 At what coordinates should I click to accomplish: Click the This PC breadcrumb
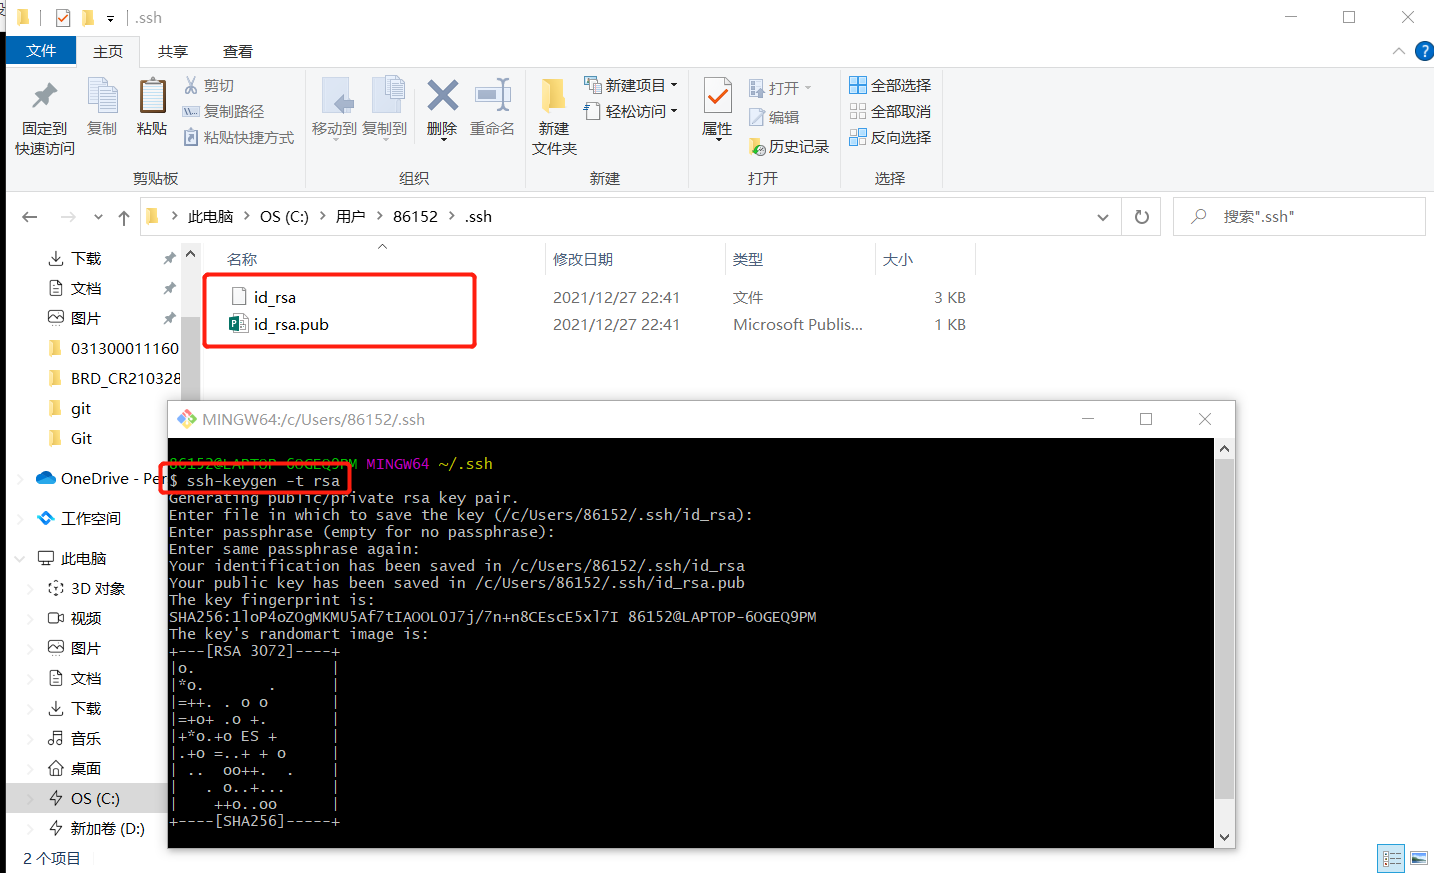[x=210, y=217]
